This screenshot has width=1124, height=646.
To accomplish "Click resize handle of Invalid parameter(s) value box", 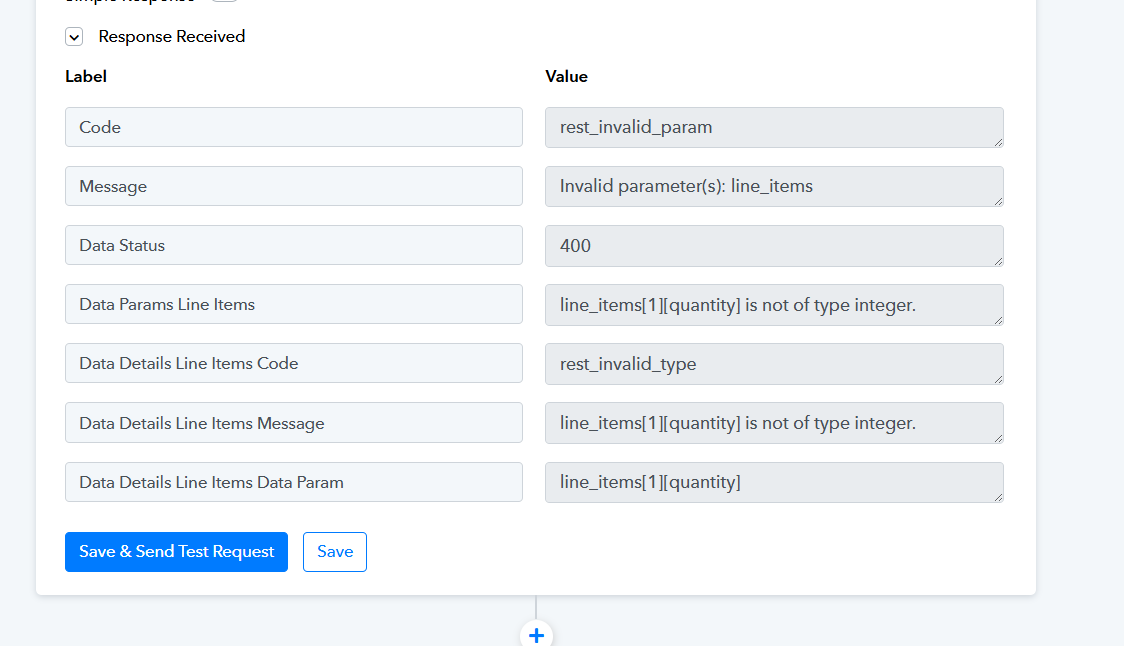I will tap(998, 201).
